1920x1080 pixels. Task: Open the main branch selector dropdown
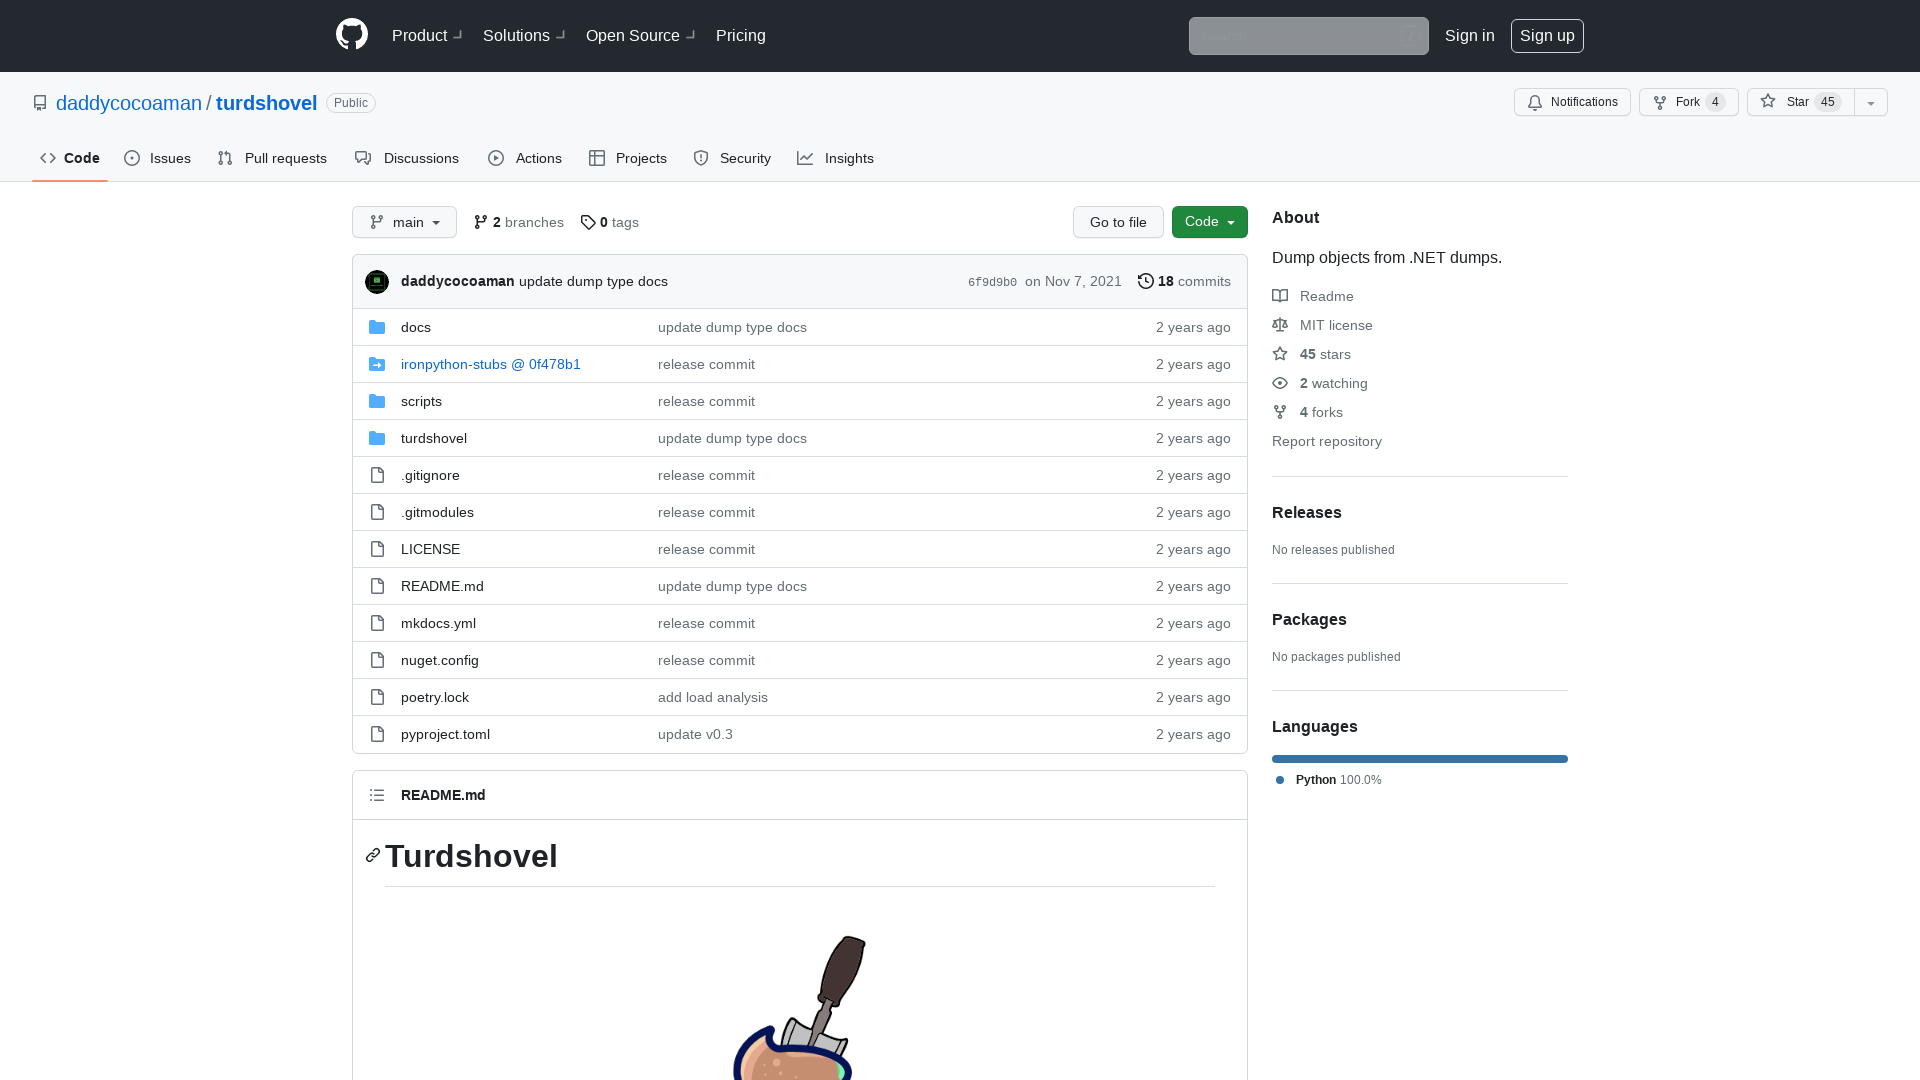(404, 222)
